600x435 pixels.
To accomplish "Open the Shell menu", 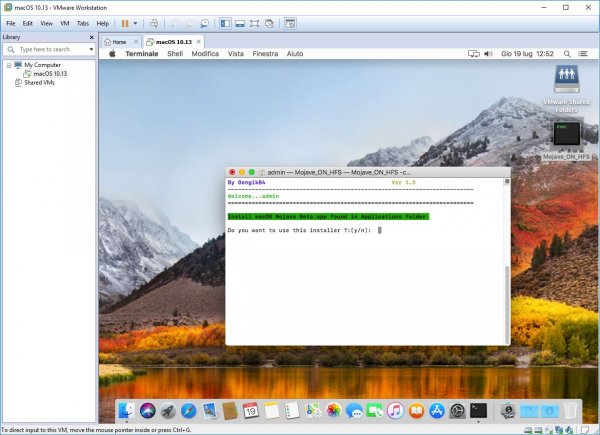I will click(x=175, y=54).
